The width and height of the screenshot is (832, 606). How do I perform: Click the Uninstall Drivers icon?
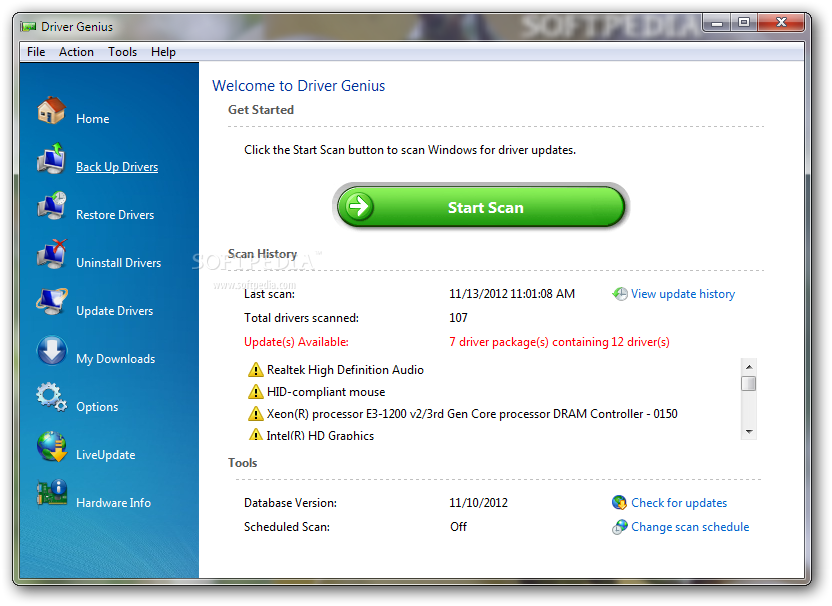coord(51,254)
